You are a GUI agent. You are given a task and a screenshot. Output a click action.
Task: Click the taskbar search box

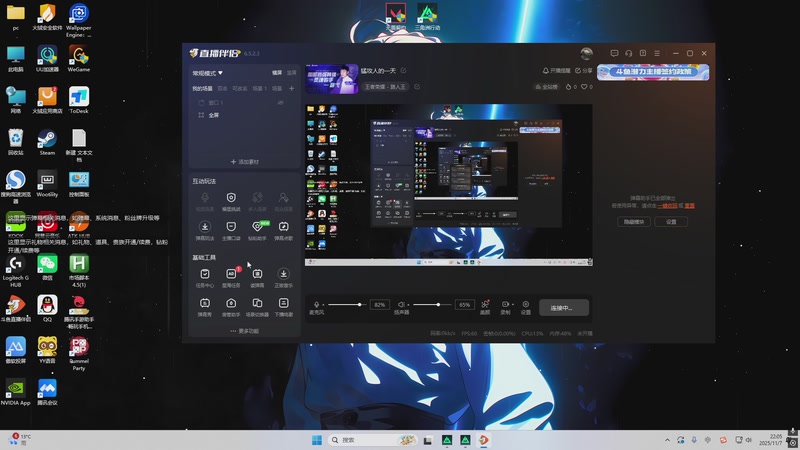(x=372, y=440)
